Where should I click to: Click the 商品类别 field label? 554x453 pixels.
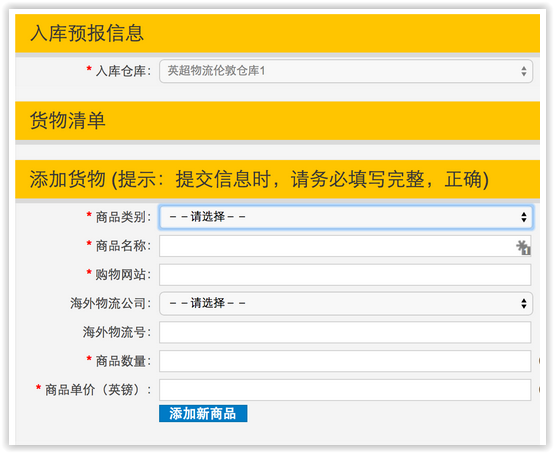[123, 217]
